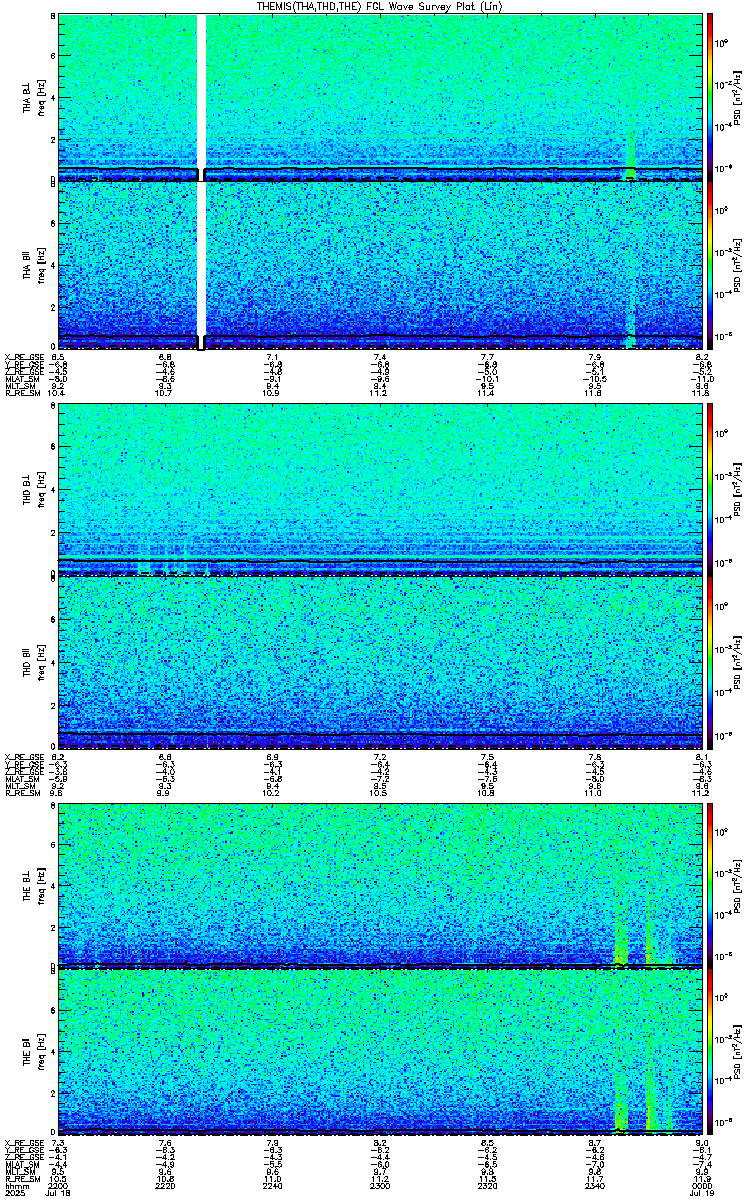Click the 'hhmm' time row label
This screenshot has width=750, height=1200.
pyautogui.click(x=15, y=1185)
